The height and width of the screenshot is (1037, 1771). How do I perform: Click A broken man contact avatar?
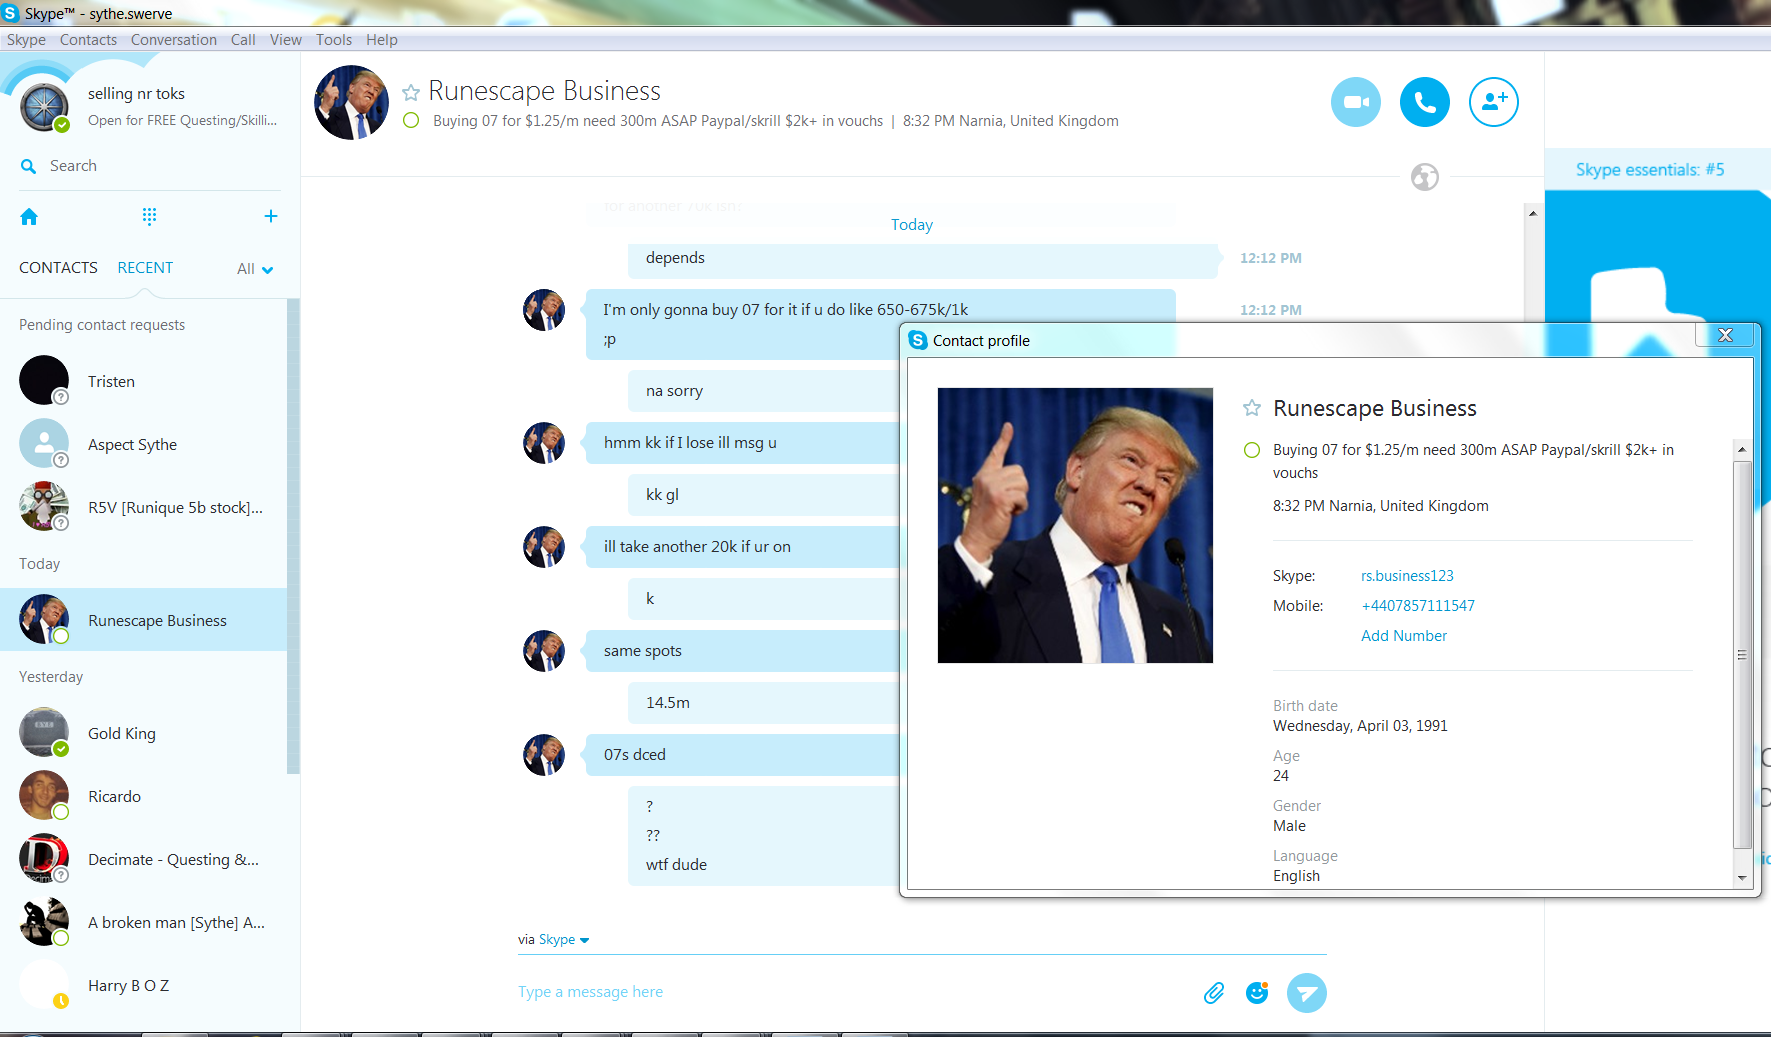(x=44, y=922)
